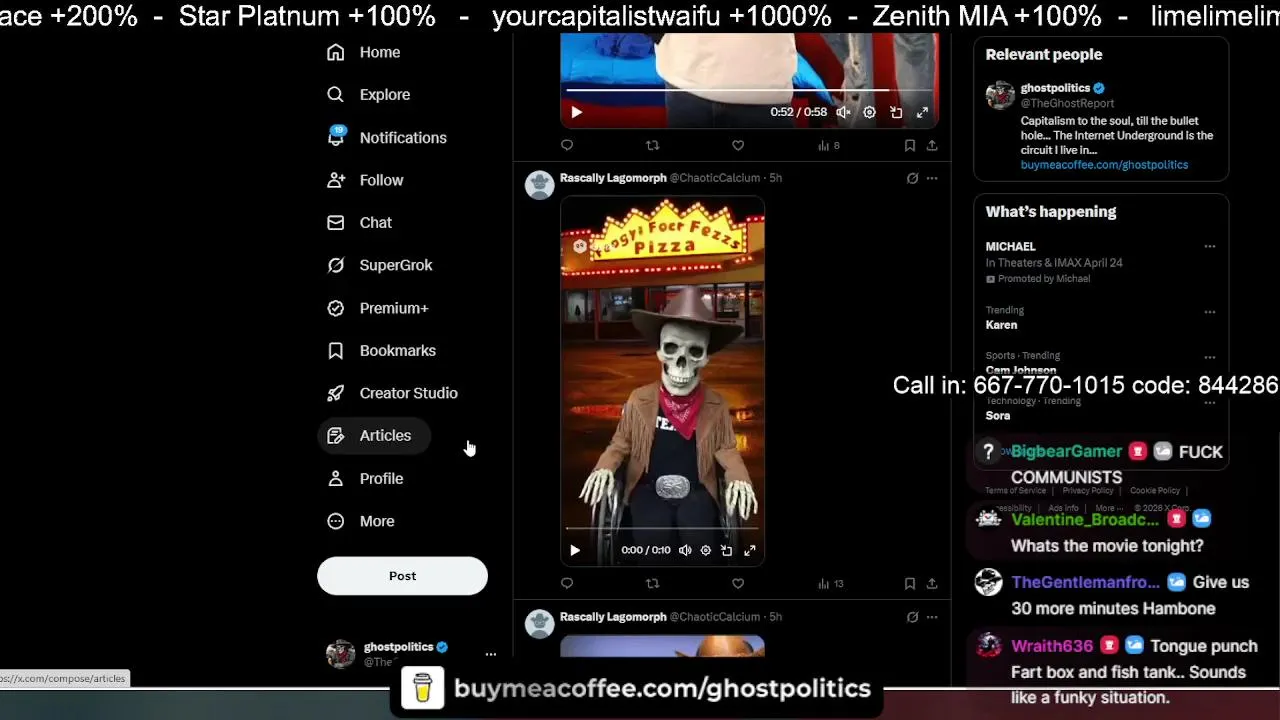Image resolution: width=1280 pixels, height=720 pixels.
Task: Toggle picture-in-picture on skeleton video
Action: [727, 550]
